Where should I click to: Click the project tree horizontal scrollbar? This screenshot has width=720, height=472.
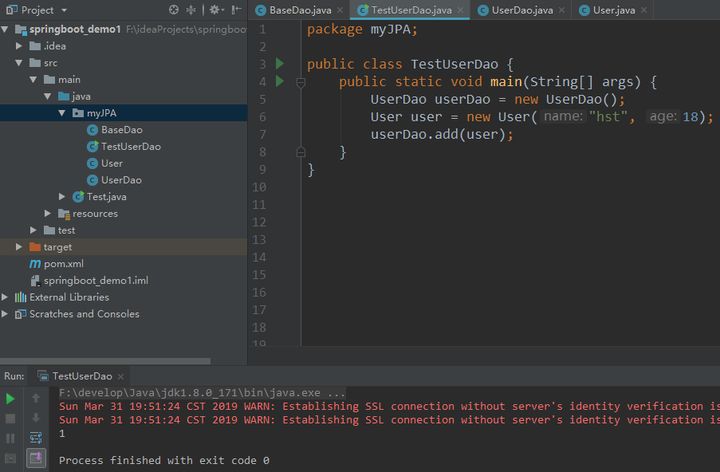(x=105, y=361)
